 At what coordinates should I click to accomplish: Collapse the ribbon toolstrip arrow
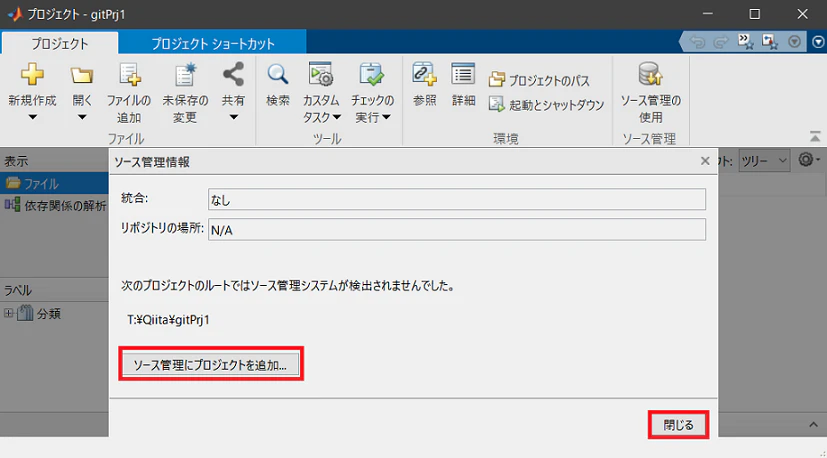(815, 137)
